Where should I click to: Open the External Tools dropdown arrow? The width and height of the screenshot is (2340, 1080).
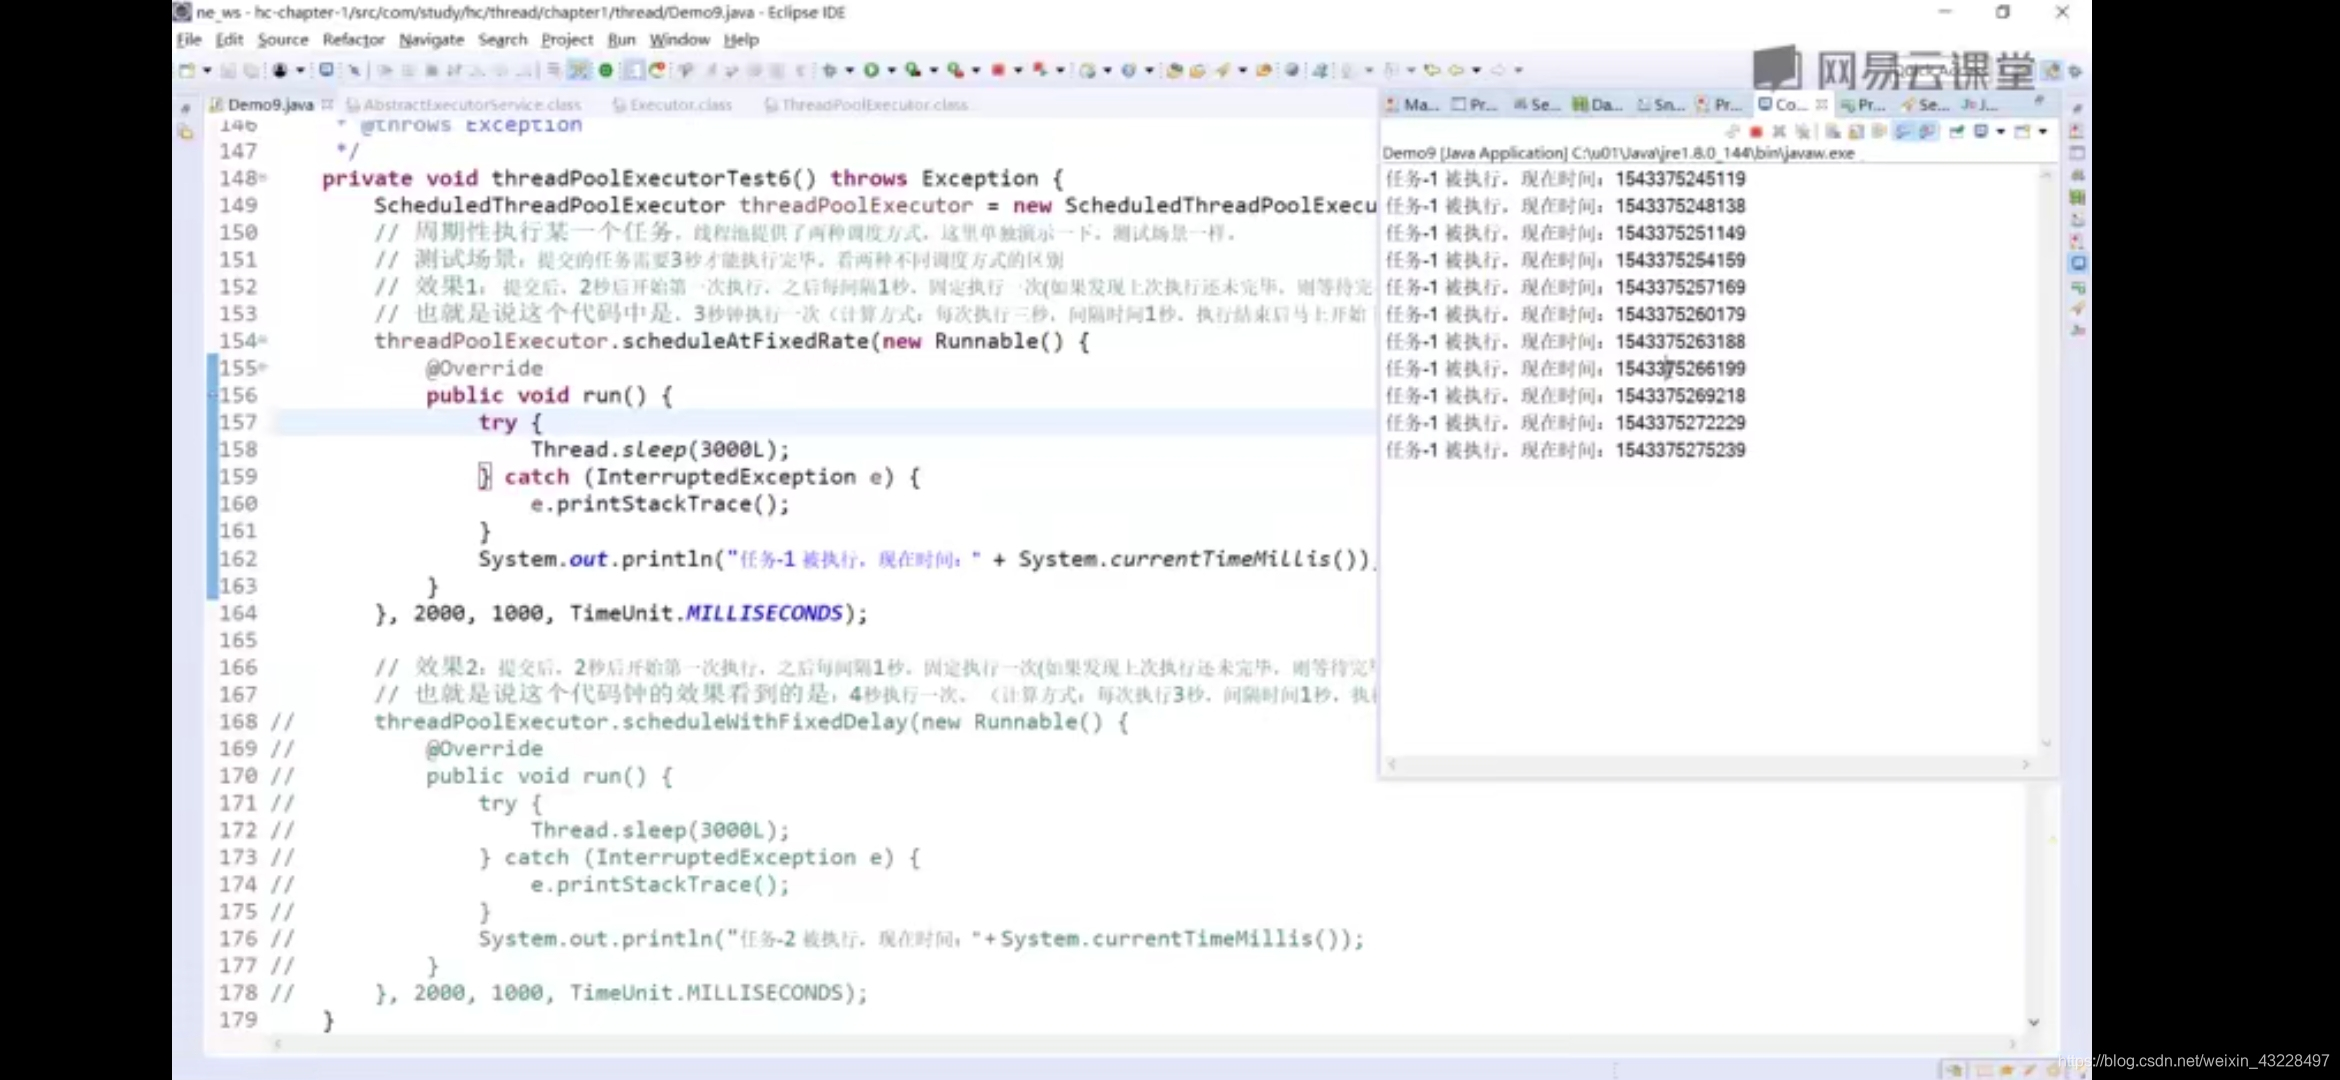[976, 70]
